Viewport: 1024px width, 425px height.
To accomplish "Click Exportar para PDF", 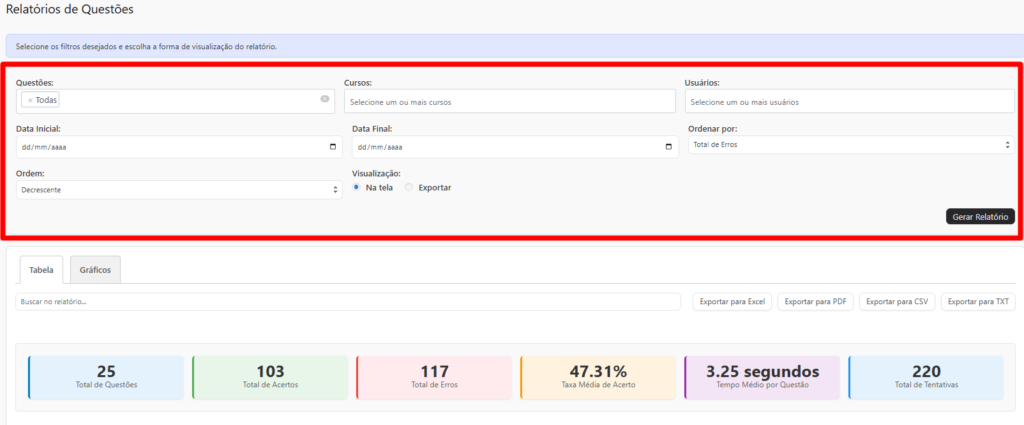I will point(815,301).
